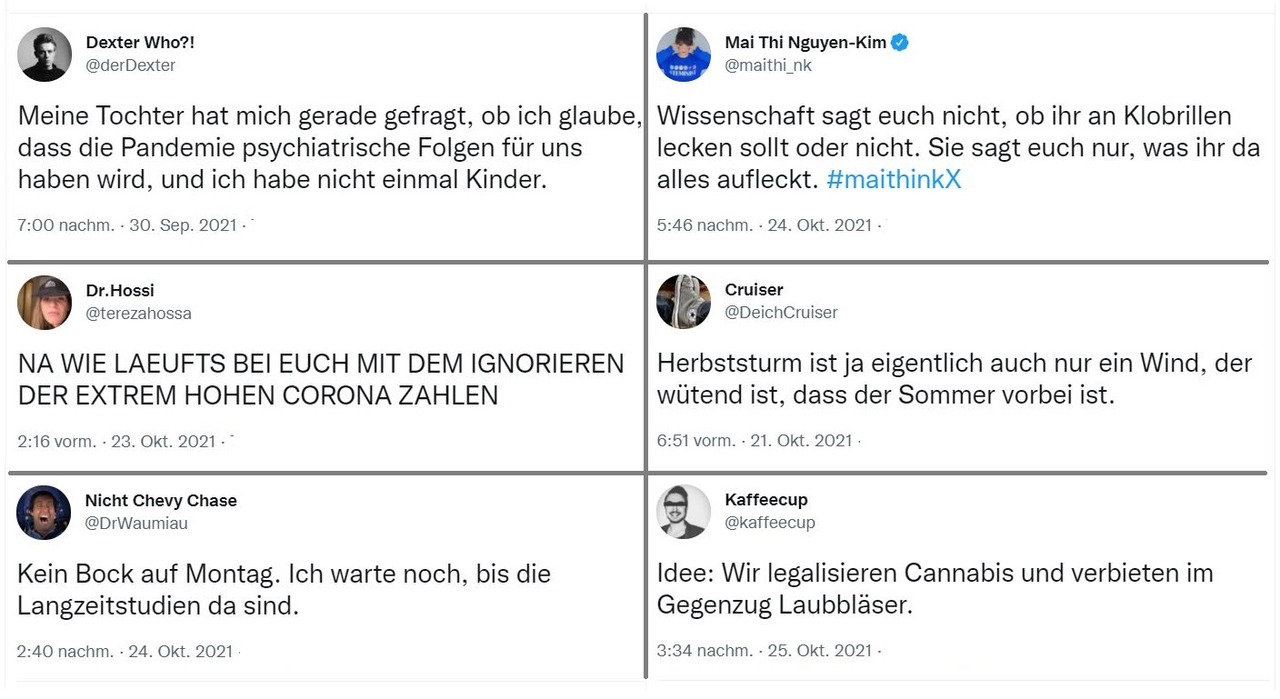The width and height of the screenshot is (1280, 699).
Task: Click the @DrWaumiau handle
Action: [137, 523]
